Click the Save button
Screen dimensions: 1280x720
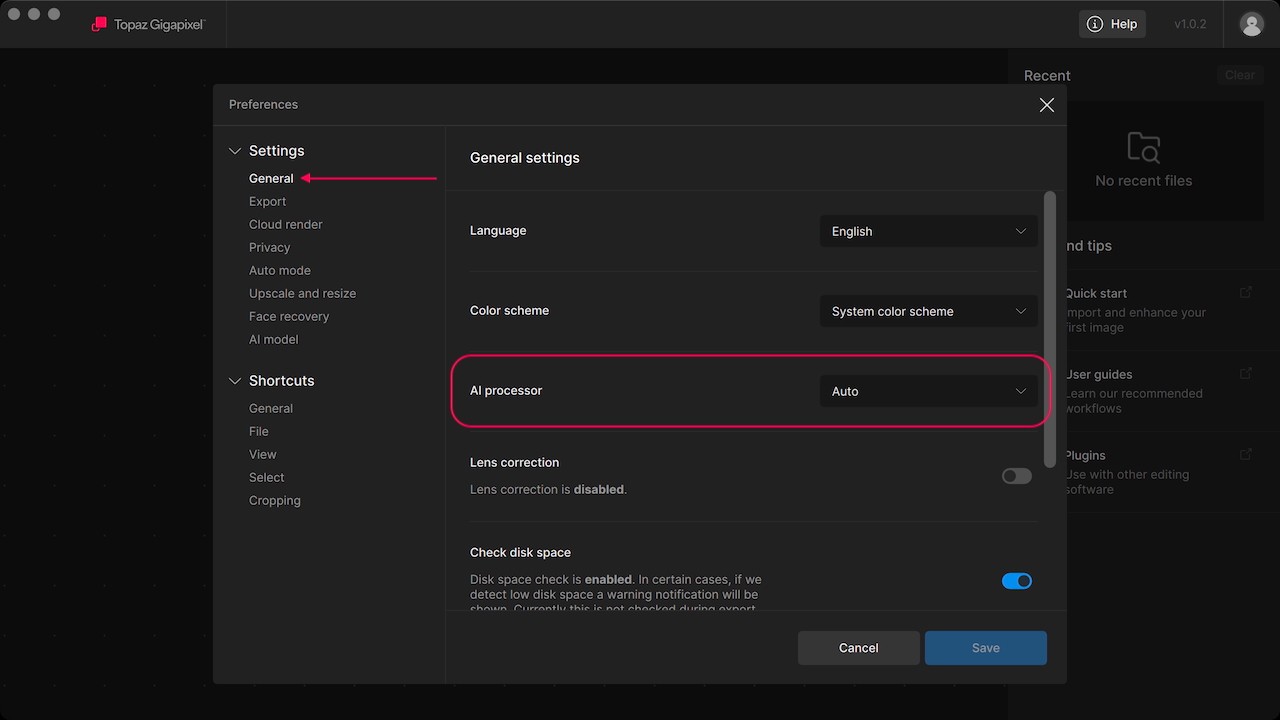click(985, 648)
